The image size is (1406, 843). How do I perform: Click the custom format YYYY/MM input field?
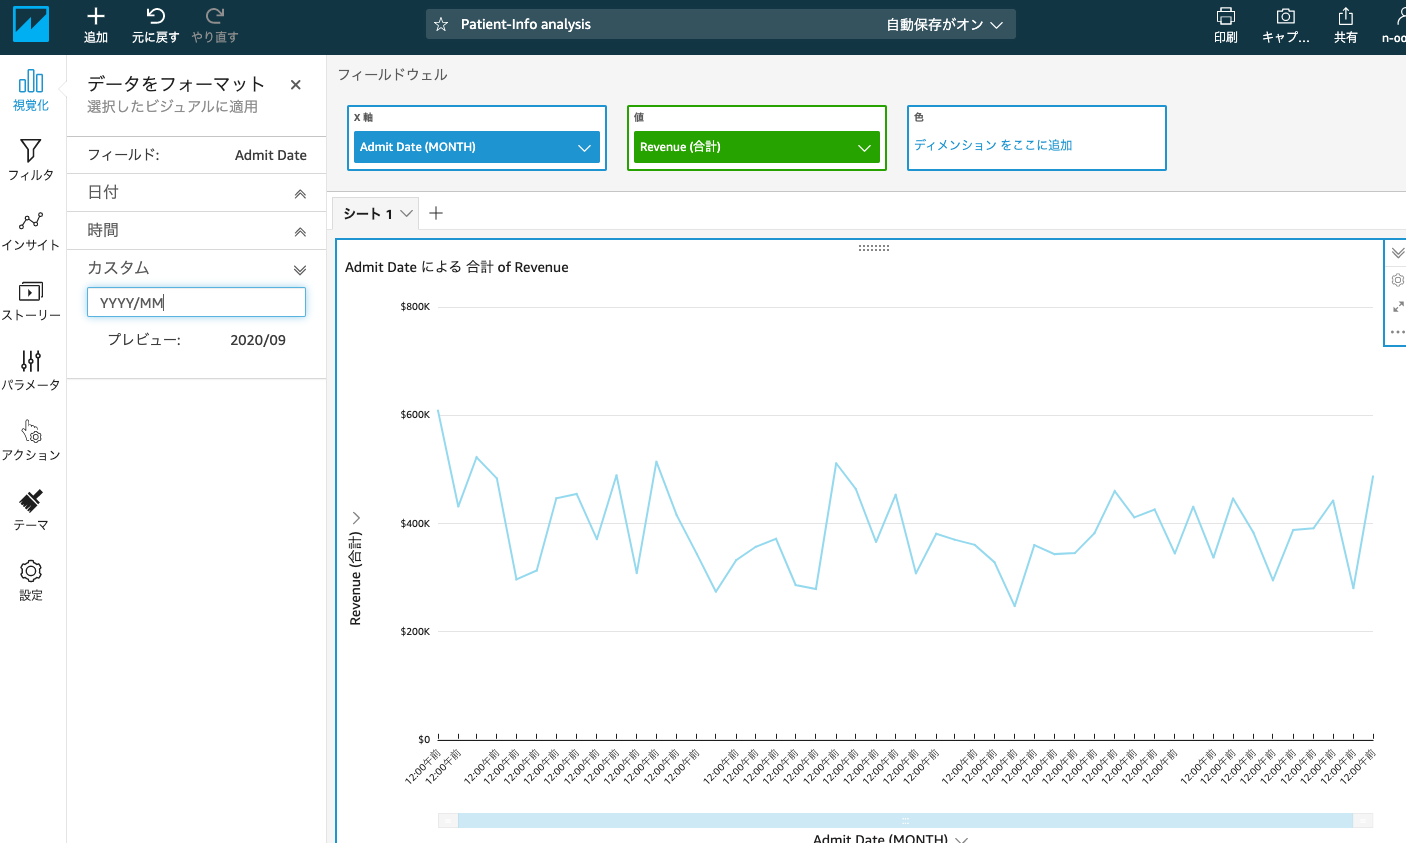tap(196, 302)
